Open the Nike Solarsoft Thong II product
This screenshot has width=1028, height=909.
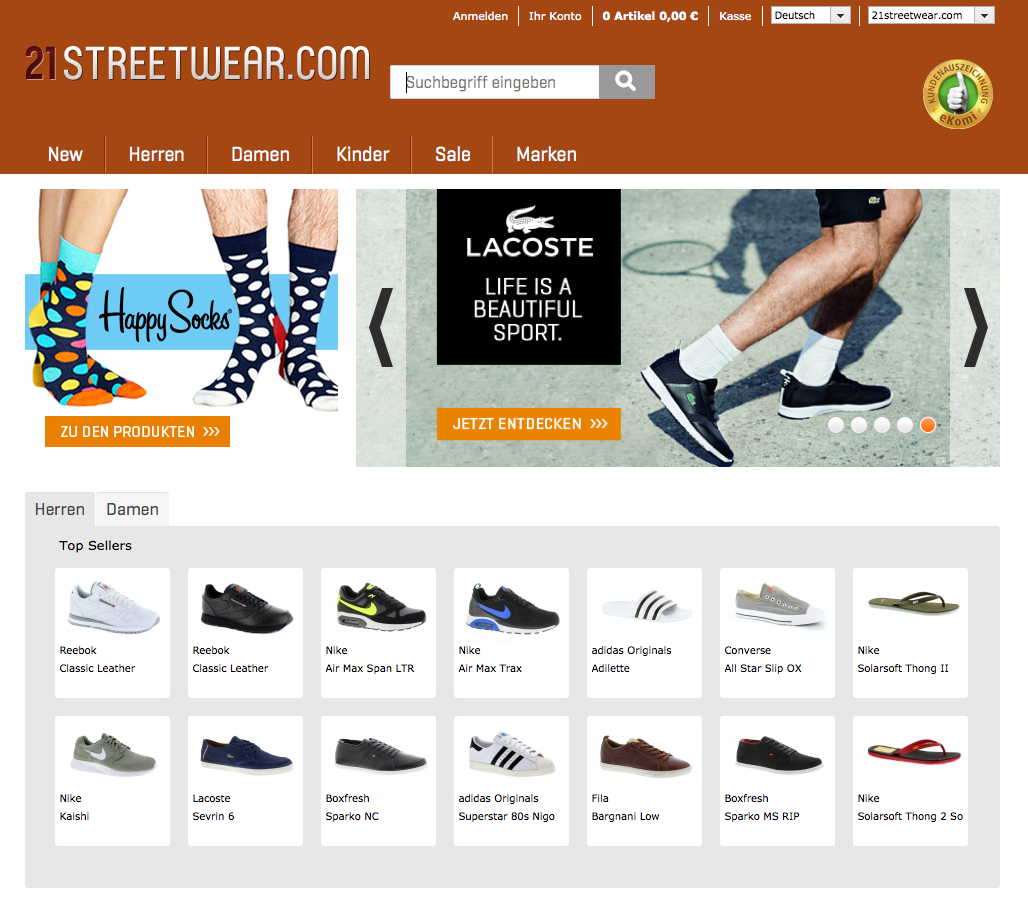[911, 633]
